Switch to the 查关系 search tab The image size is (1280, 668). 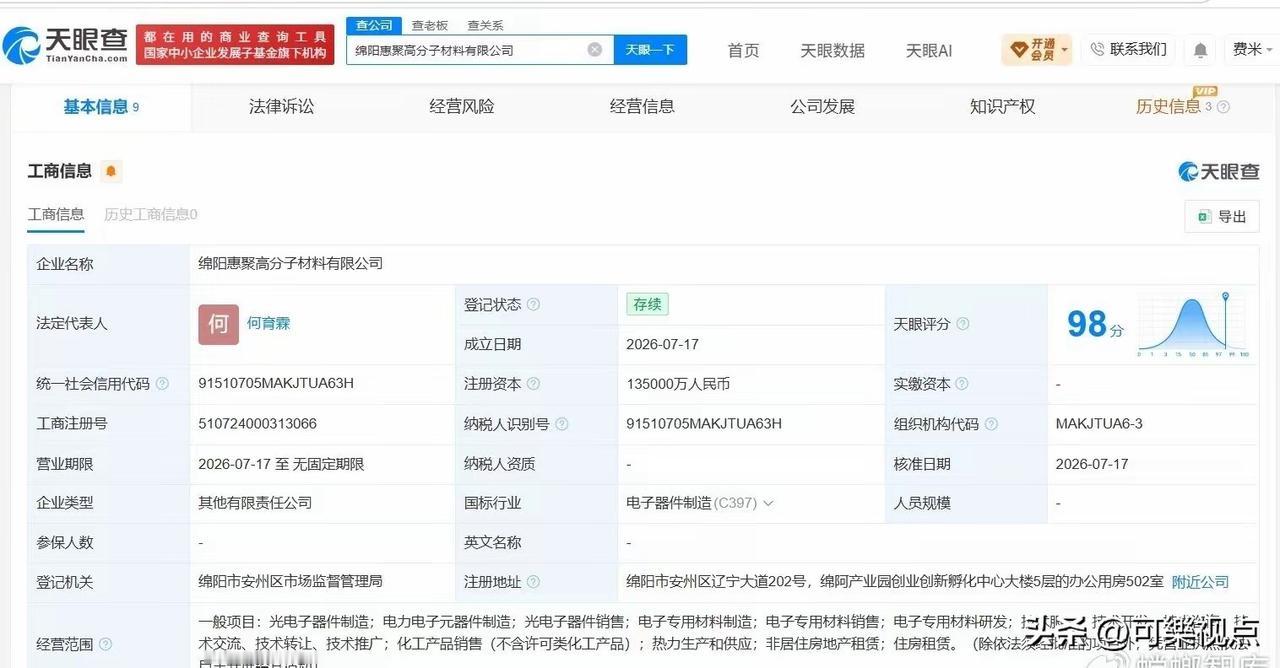pyautogui.click(x=485, y=25)
